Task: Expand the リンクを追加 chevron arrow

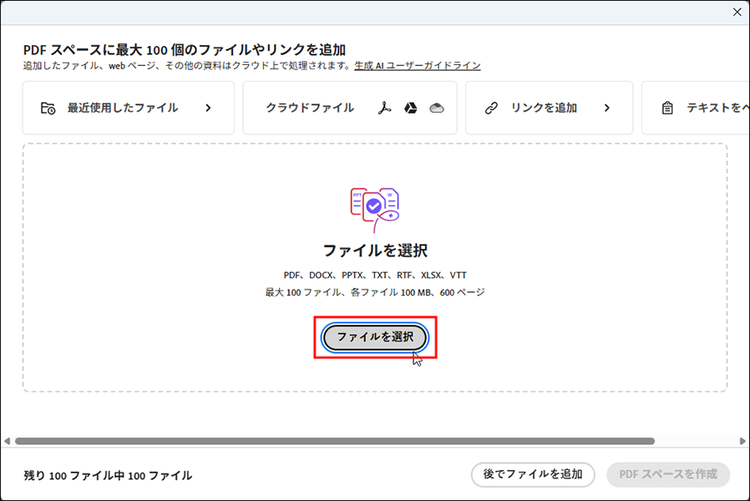Action: (x=607, y=108)
